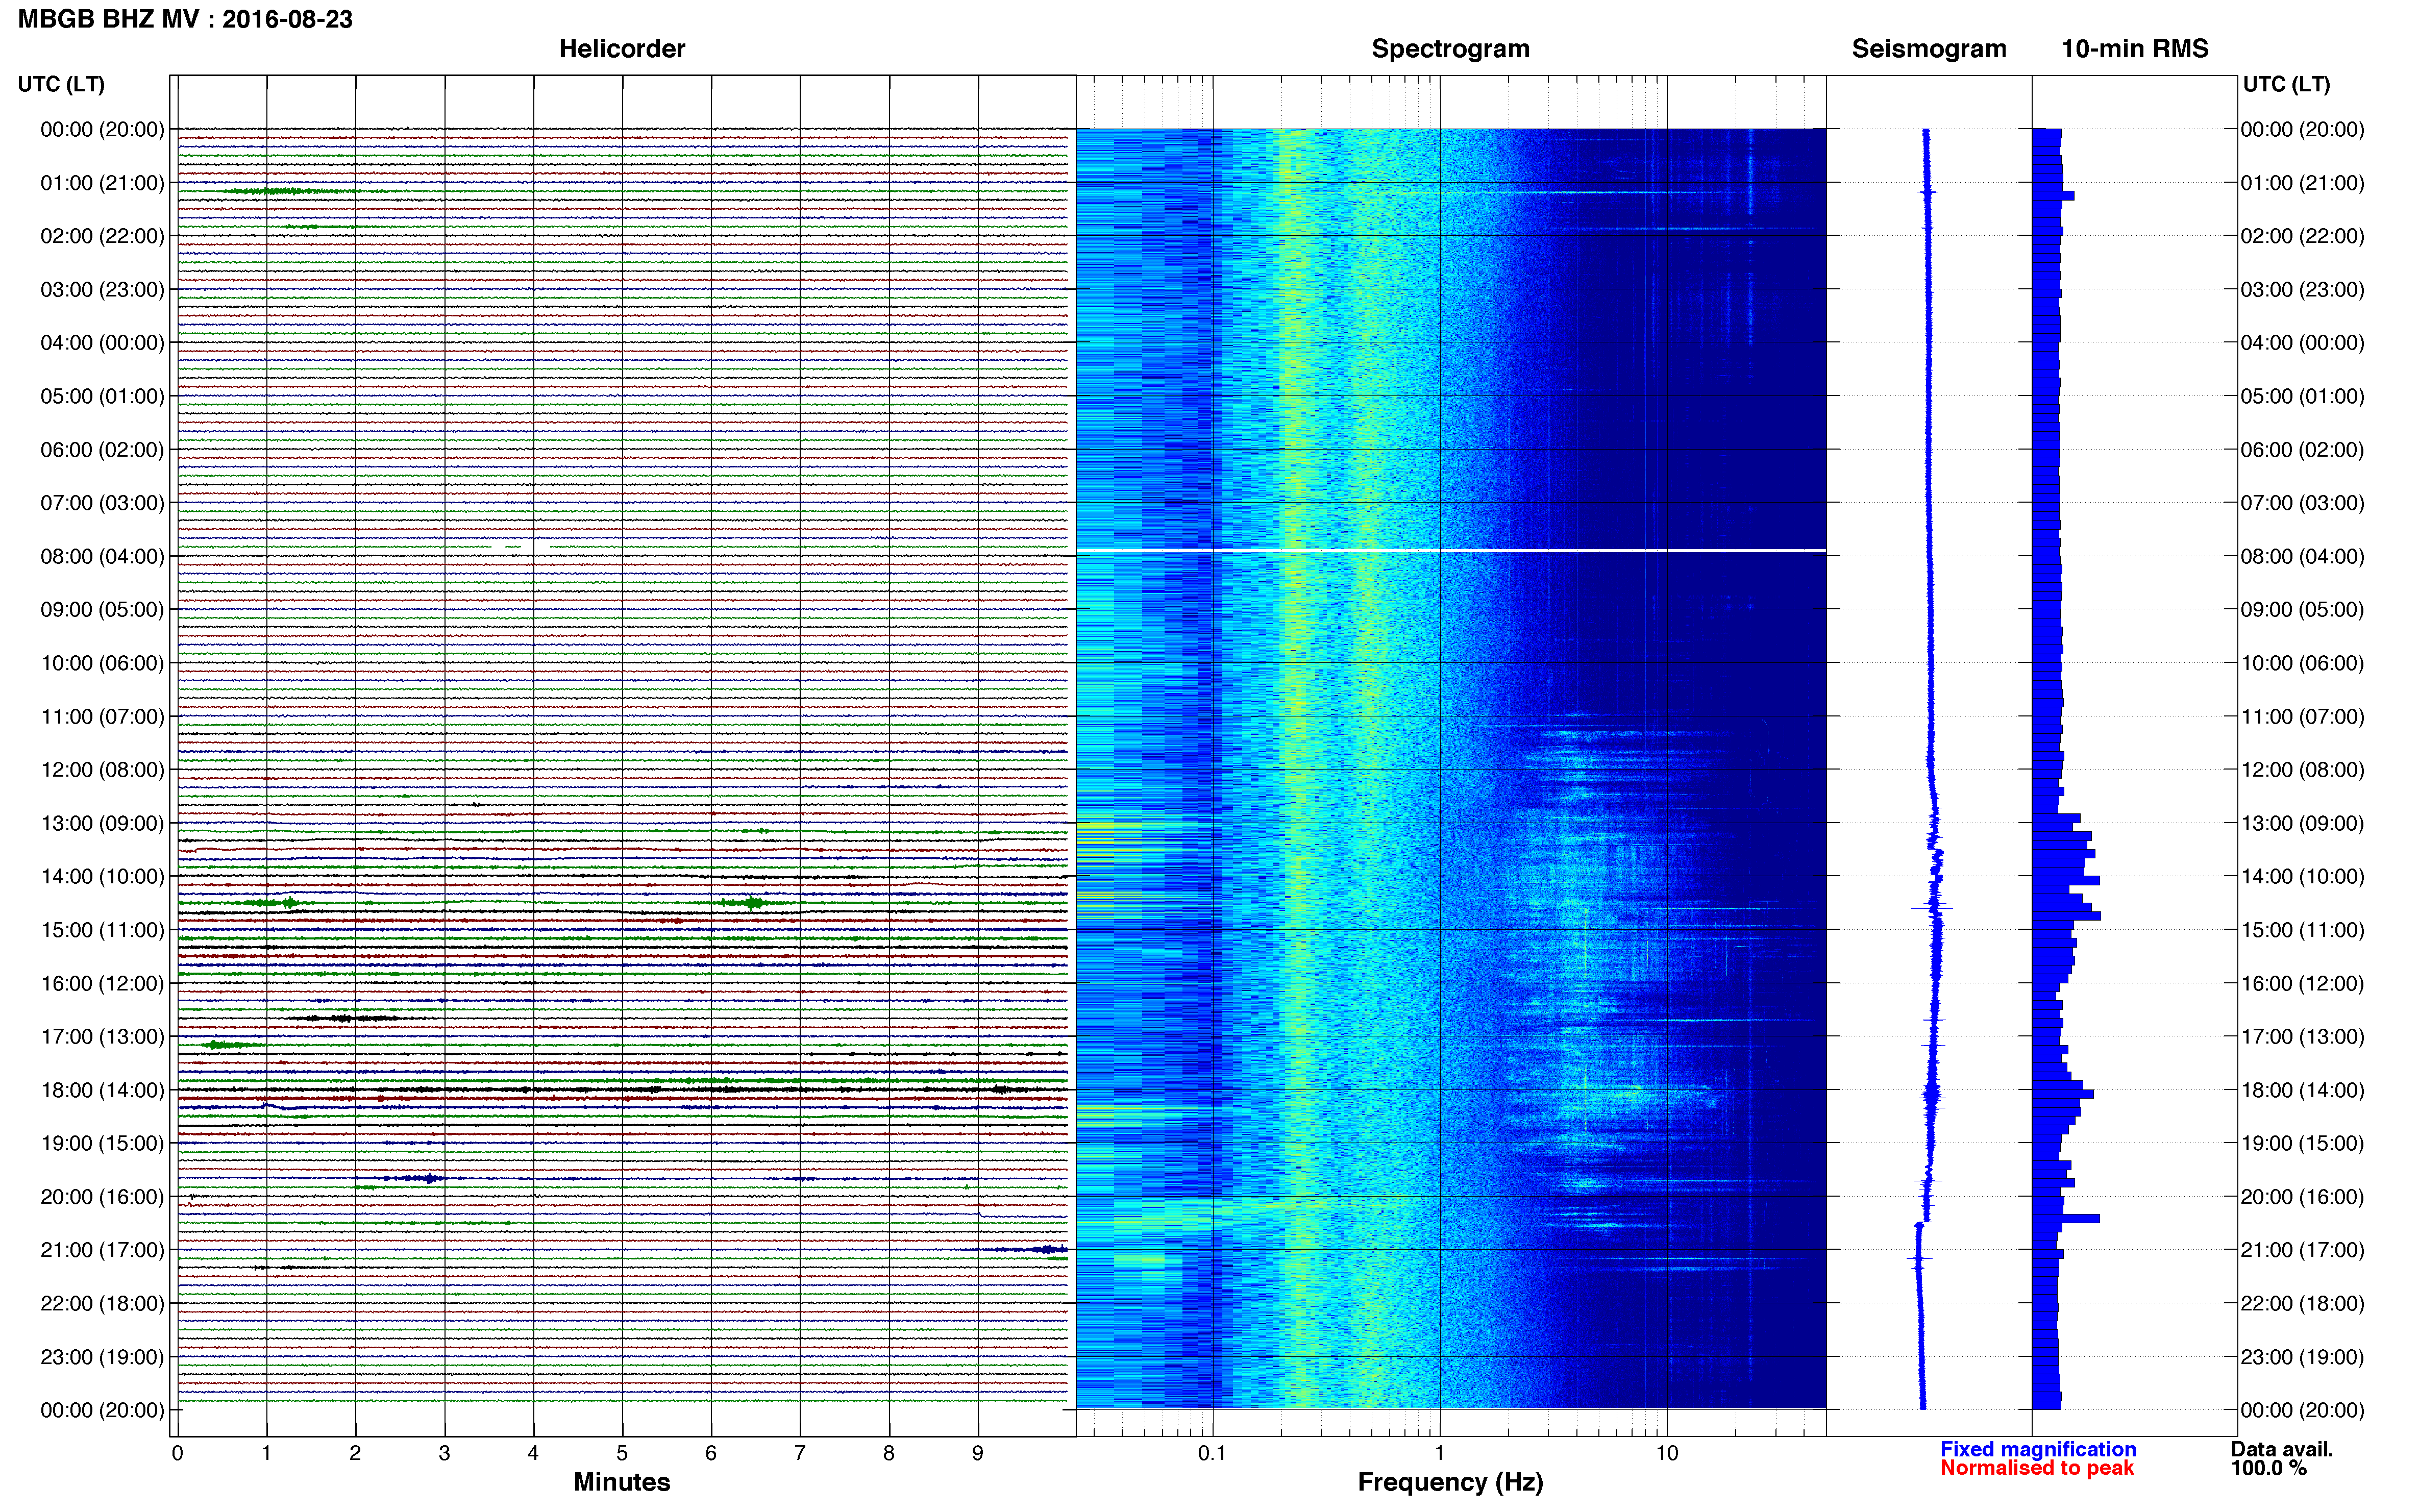This screenshot has width=2419, height=1512.
Task: Click the '100.0 %' data availability value
Action: [2268, 1468]
